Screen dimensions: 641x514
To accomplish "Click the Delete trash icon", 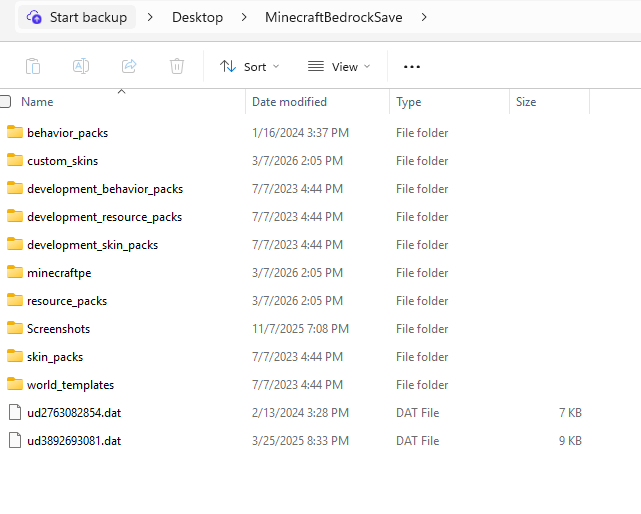I will (177, 66).
